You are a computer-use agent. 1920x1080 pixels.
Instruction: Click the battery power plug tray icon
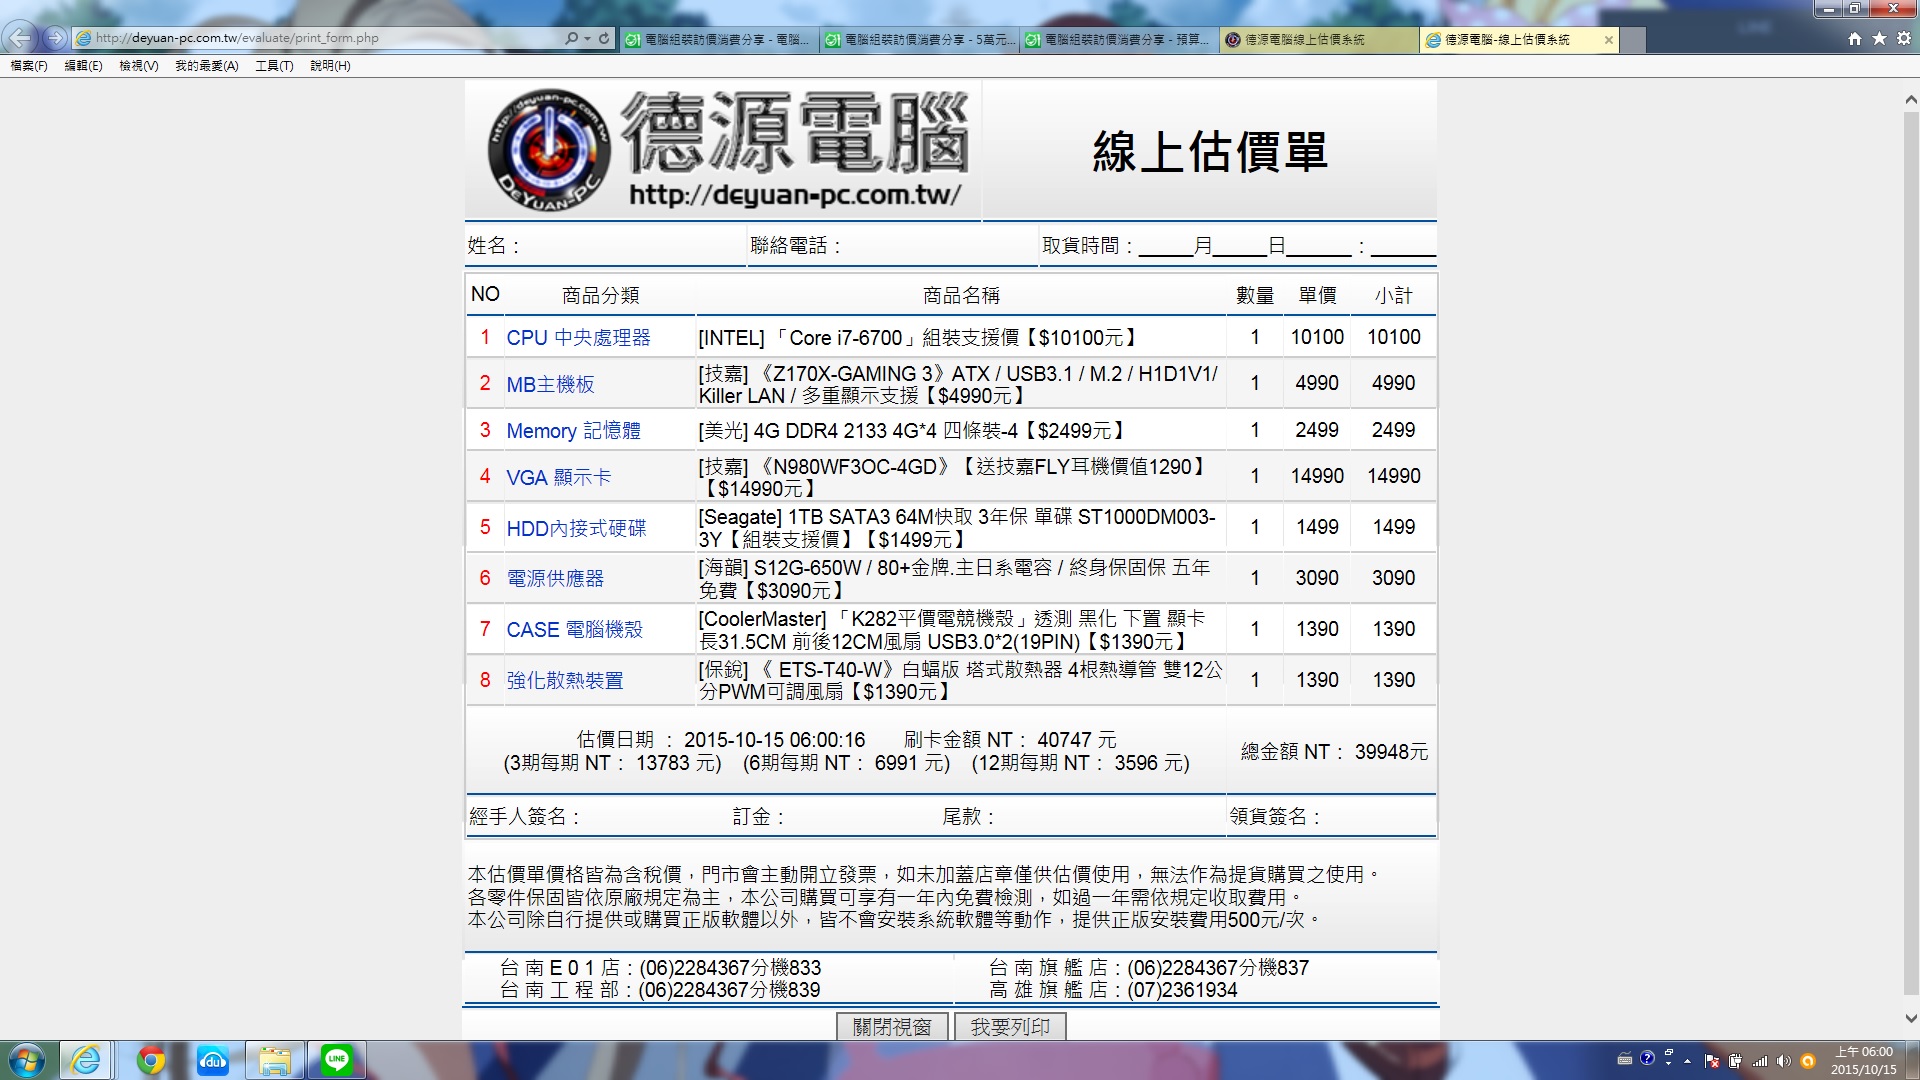(1735, 1061)
